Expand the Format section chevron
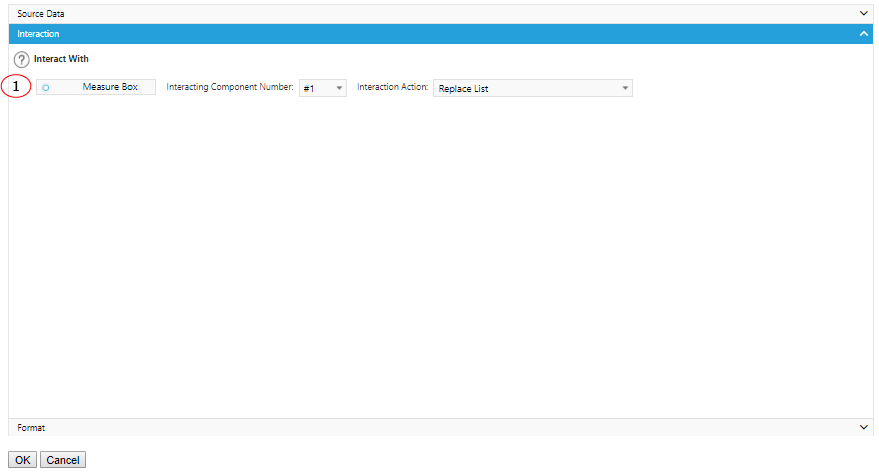This screenshot has height=476, width=879. (x=863, y=427)
